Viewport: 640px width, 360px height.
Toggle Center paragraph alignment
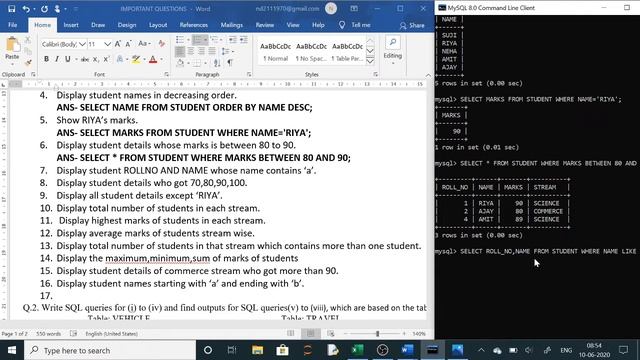191,51
